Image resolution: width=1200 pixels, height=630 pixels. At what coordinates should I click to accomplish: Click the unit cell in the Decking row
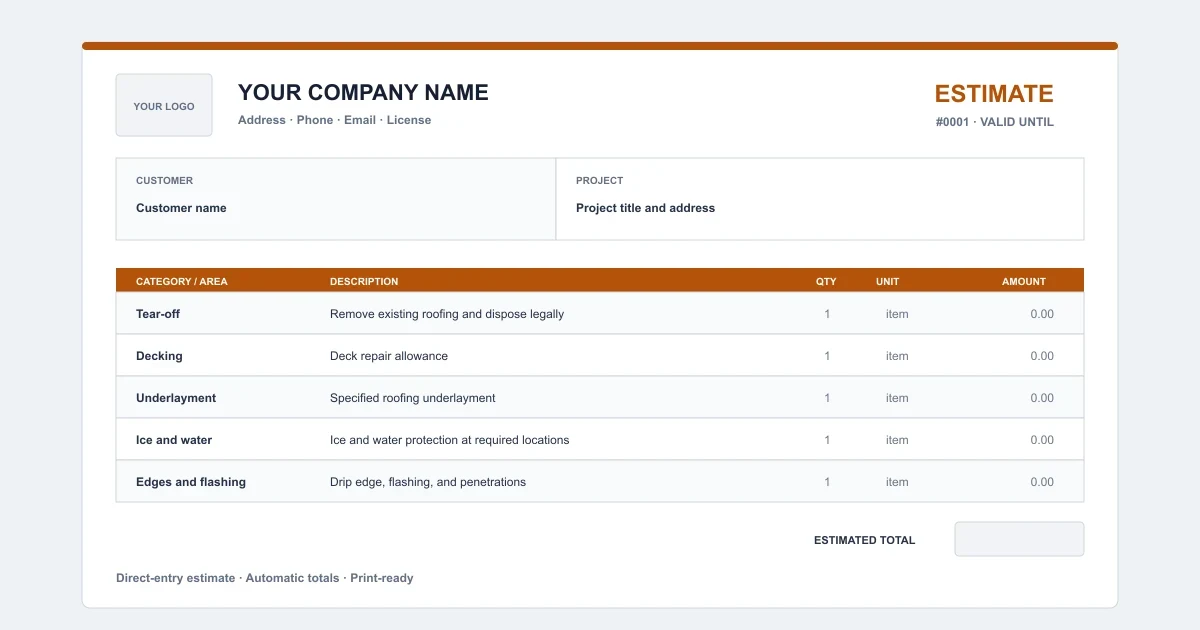tap(897, 356)
